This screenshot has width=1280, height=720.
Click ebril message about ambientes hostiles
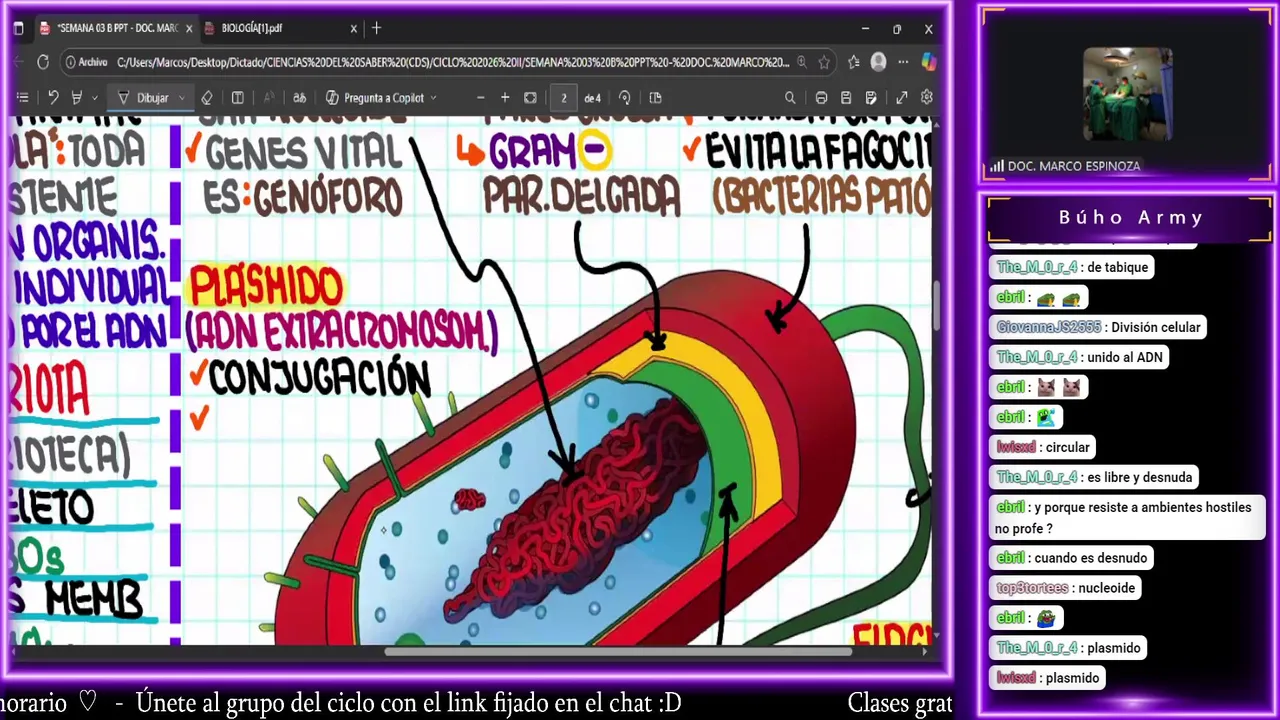pyautogui.click(x=1127, y=518)
